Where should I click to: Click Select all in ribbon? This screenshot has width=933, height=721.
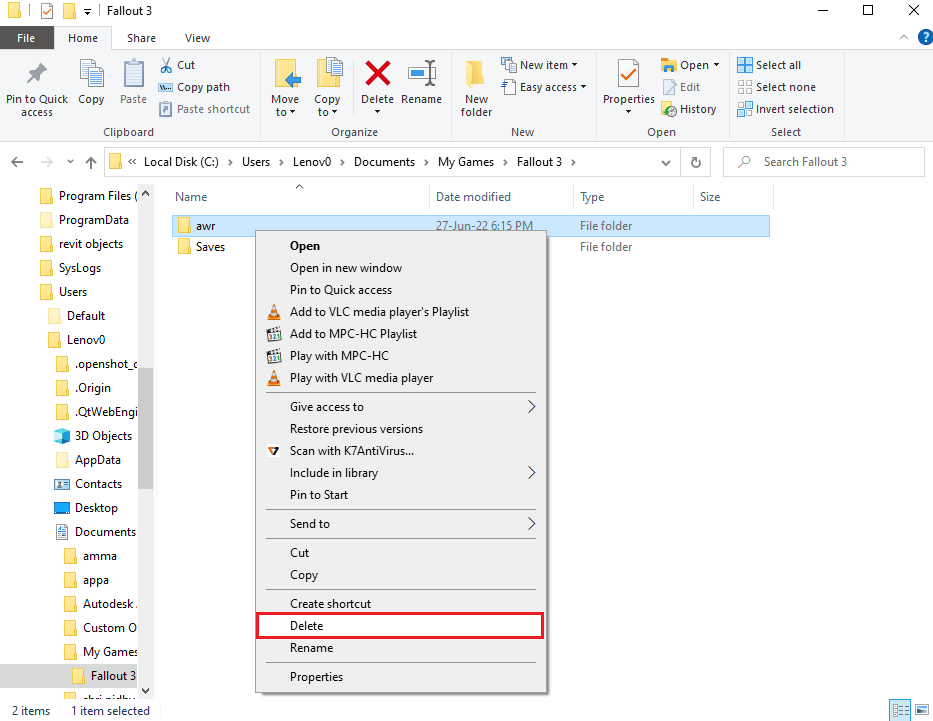tap(769, 65)
